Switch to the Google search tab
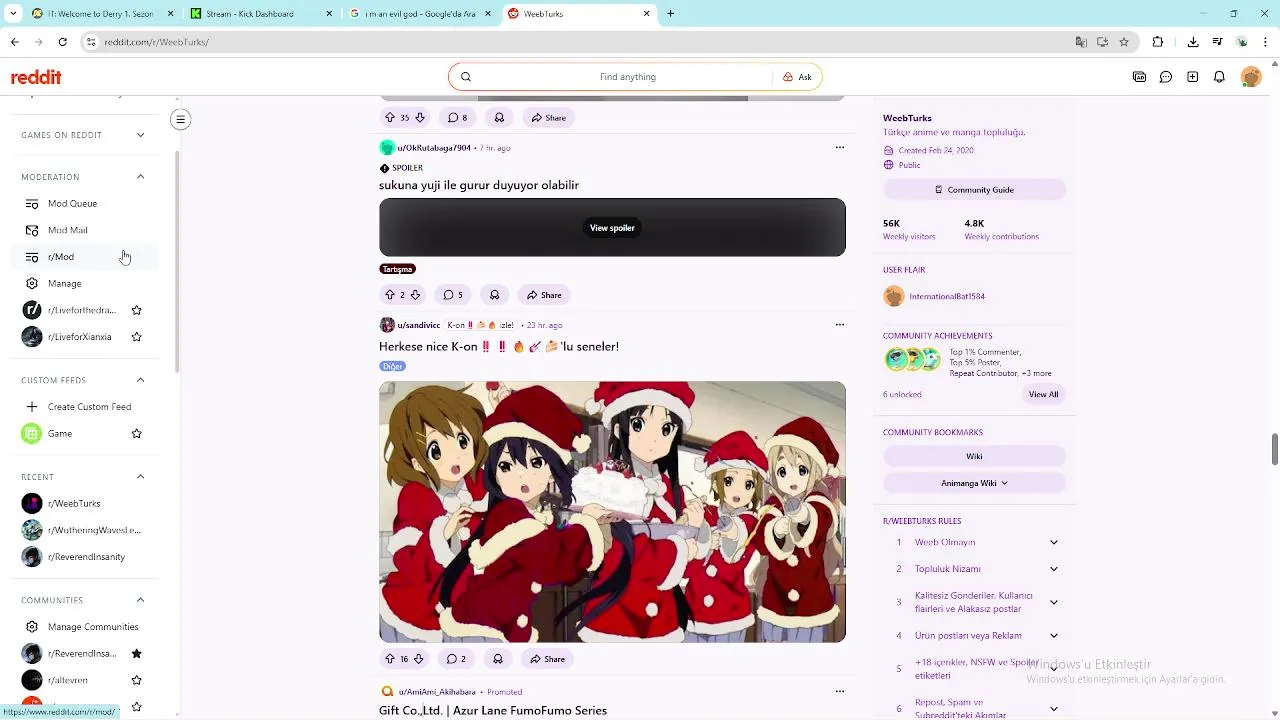1280x720 pixels. pyautogui.click(x=419, y=14)
